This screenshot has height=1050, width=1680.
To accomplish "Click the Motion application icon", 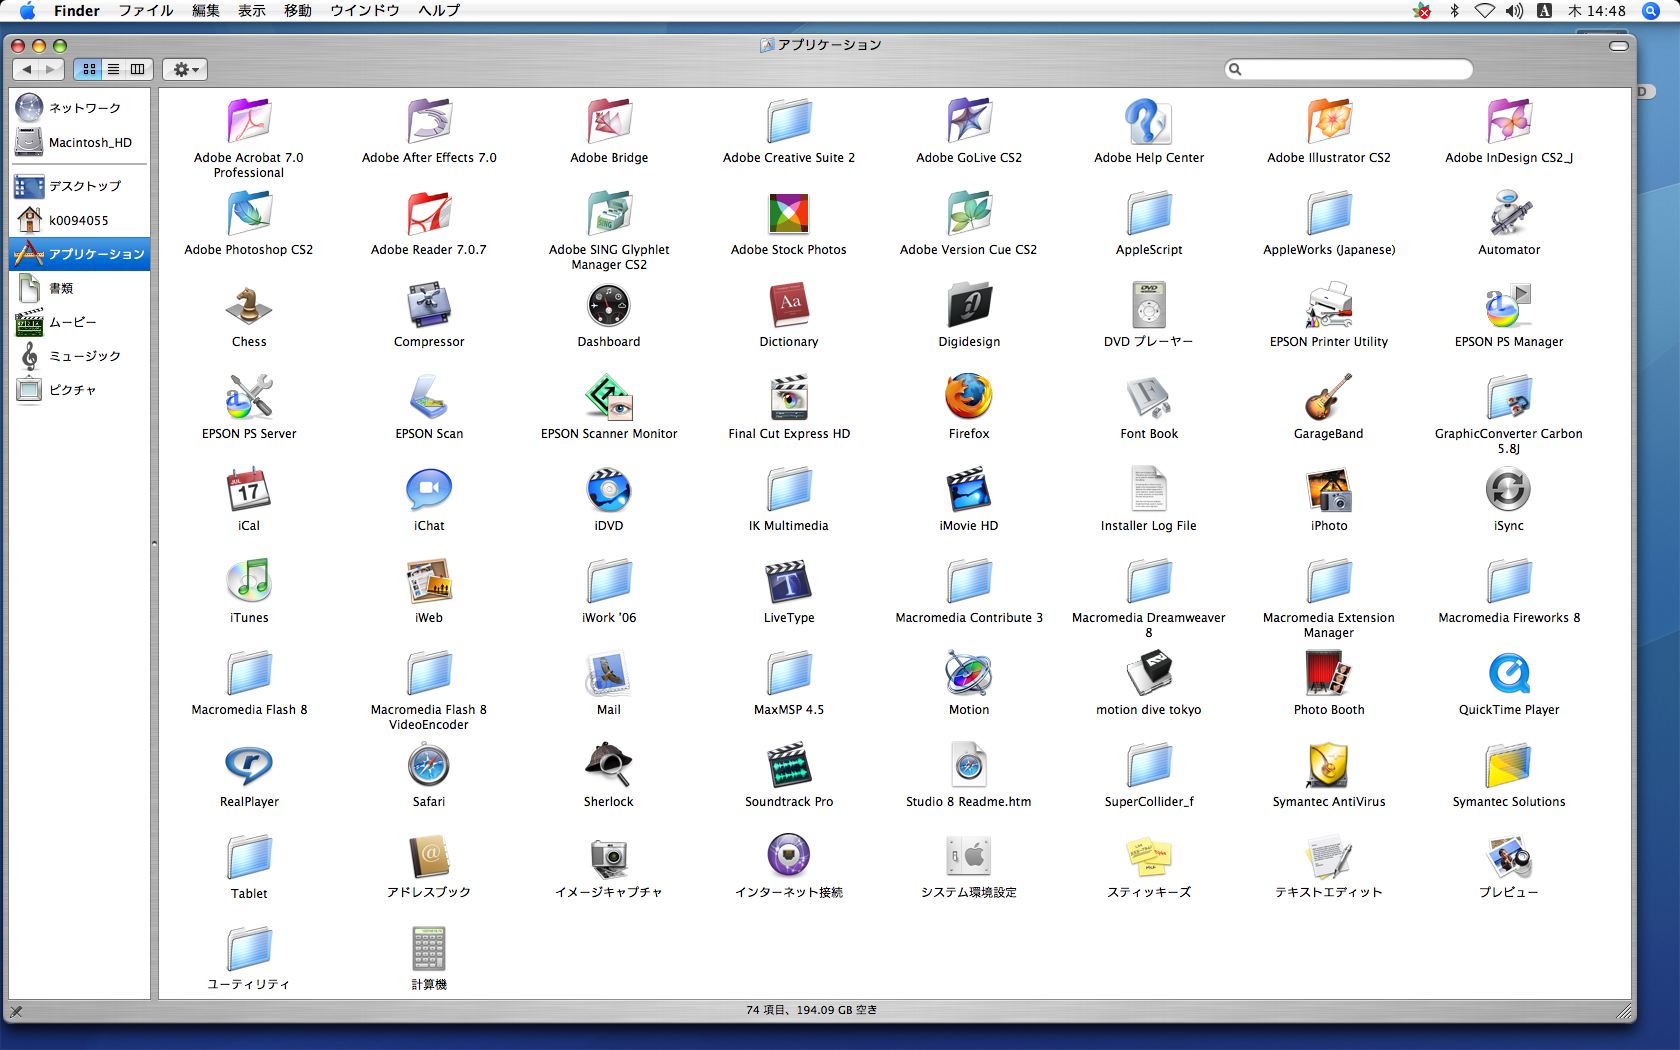I will pyautogui.click(x=969, y=674).
